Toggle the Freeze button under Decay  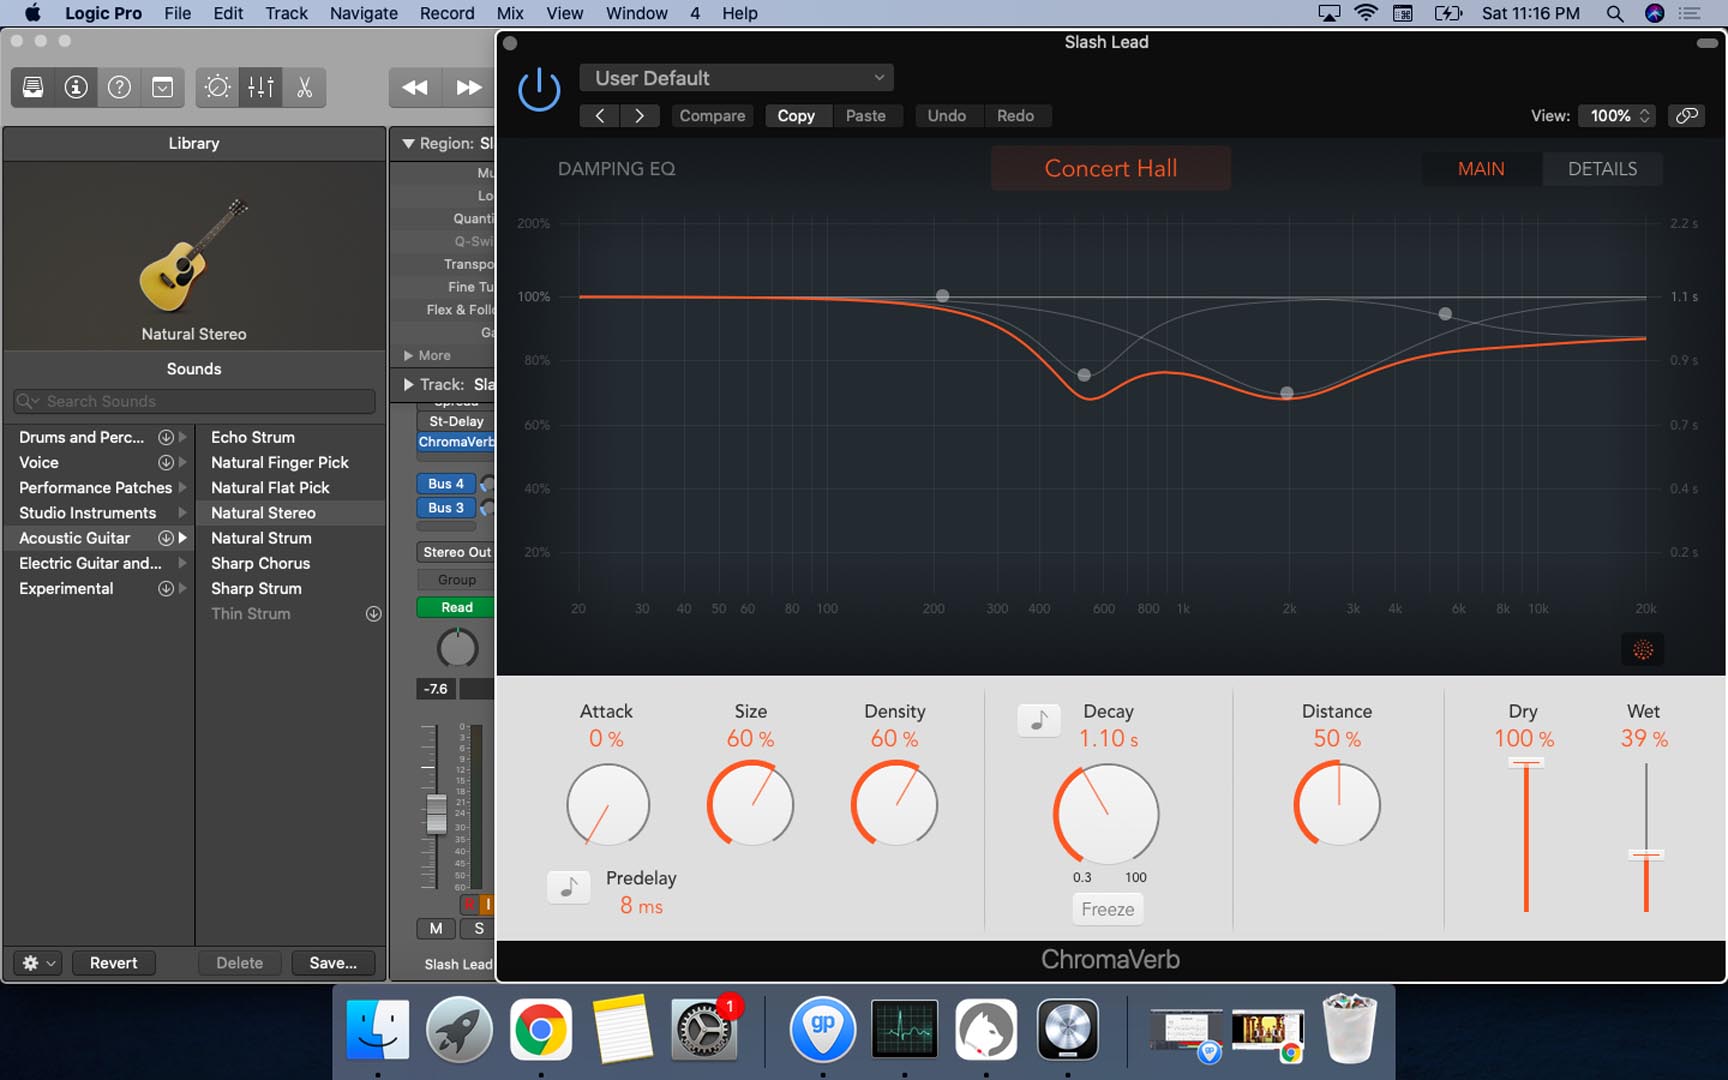pos(1108,909)
